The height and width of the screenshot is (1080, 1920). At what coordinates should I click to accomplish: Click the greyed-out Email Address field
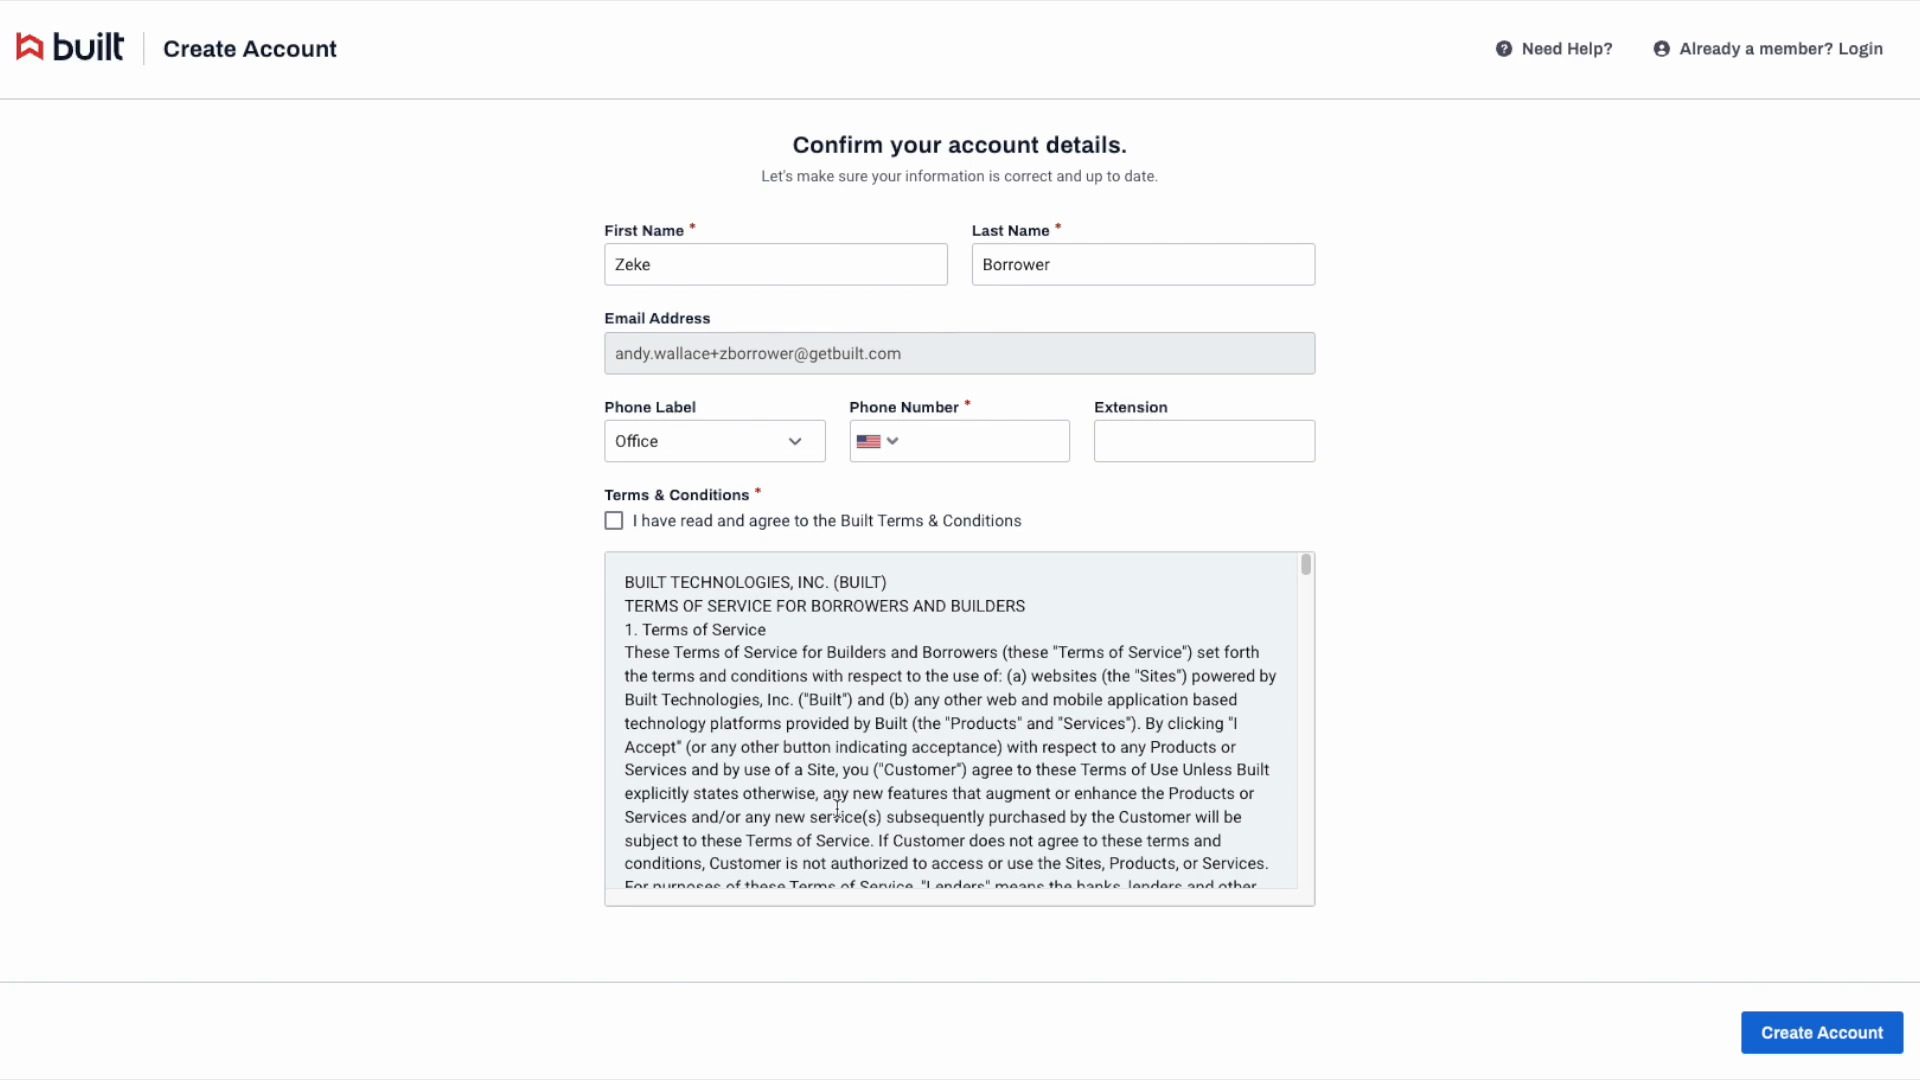pos(958,354)
